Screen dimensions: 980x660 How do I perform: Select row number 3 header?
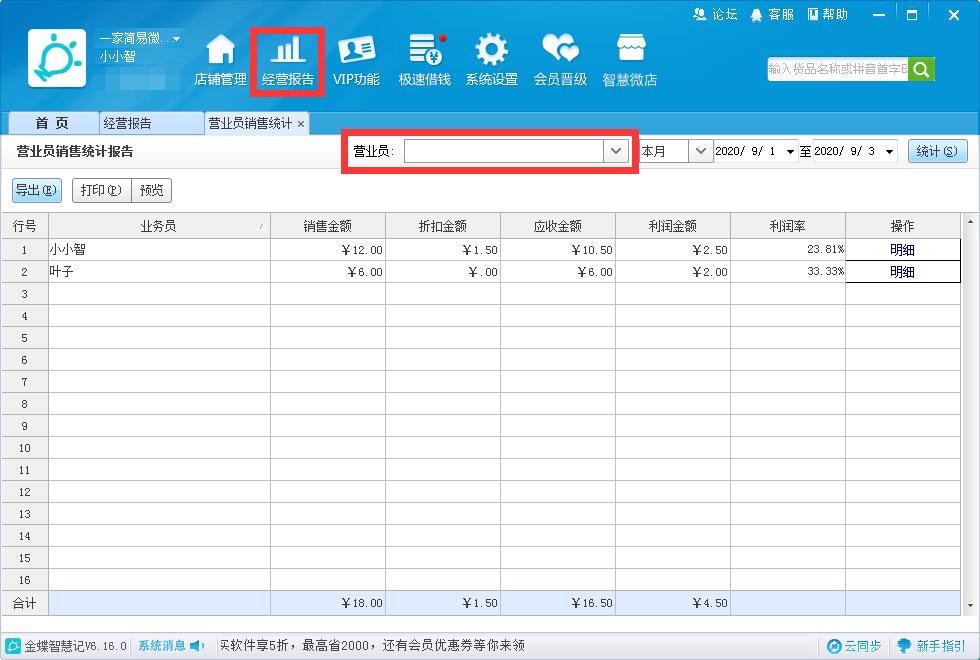coord(24,294)
